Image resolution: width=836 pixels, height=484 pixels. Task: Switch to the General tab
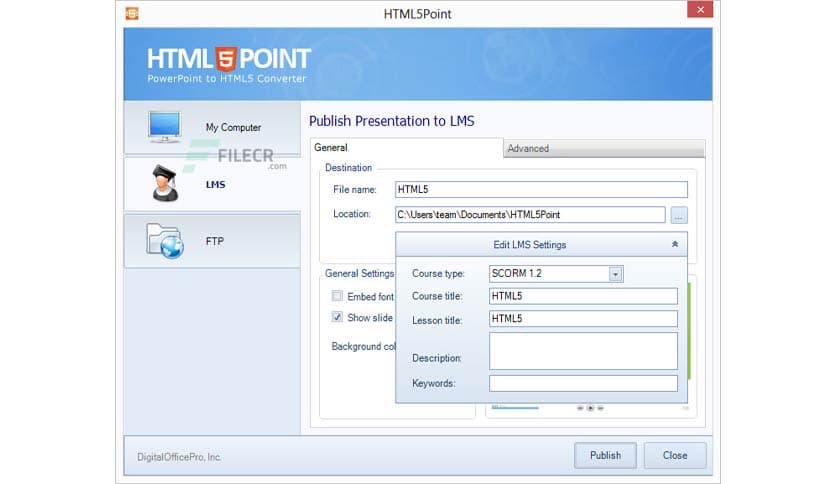click(406, 148)
